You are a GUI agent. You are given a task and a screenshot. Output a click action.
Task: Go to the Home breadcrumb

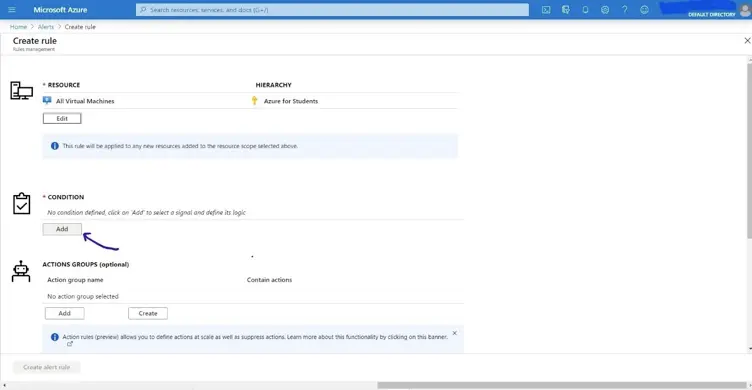[x=18, y=27]
